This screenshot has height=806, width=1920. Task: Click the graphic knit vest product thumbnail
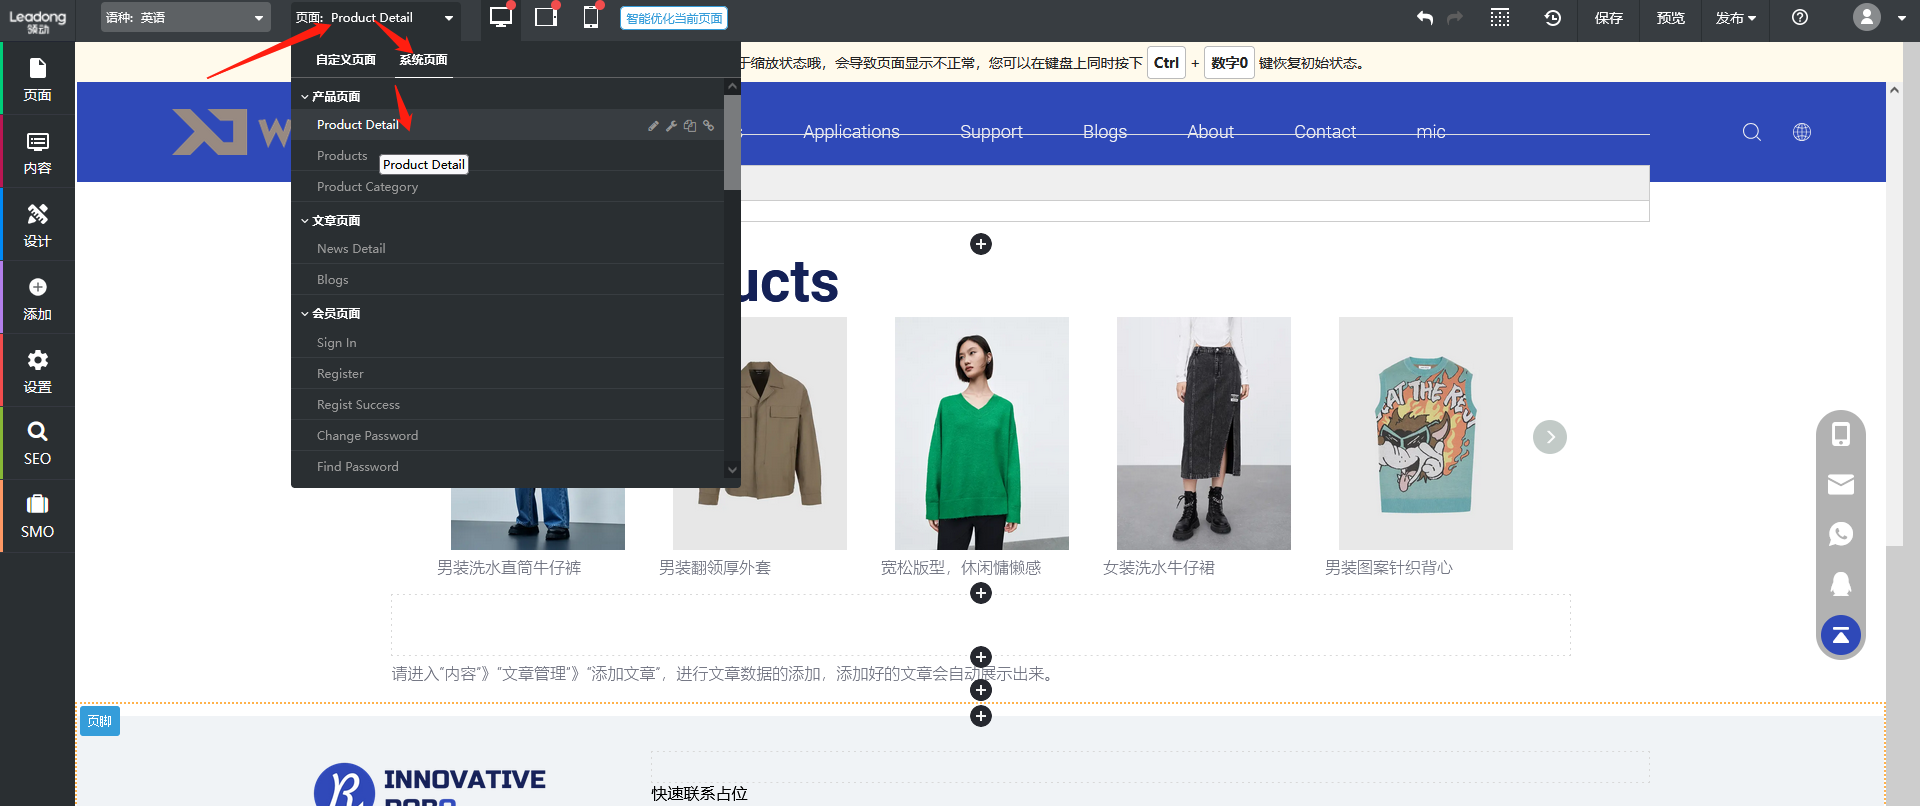[x=1426, y=433]
